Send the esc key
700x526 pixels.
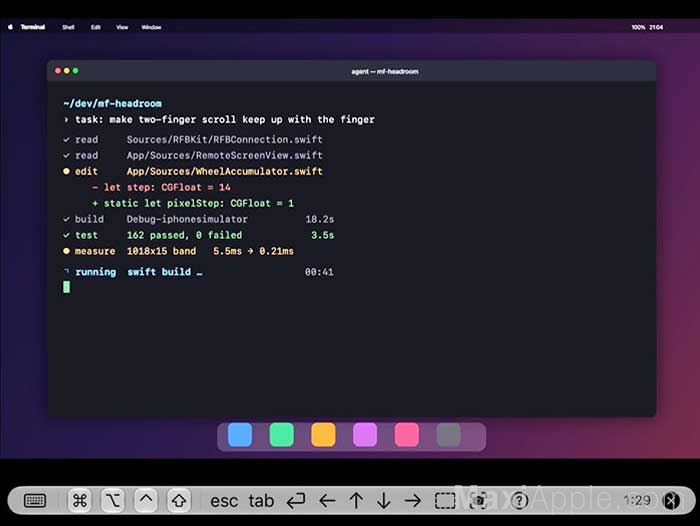click(x=224, y=501)
